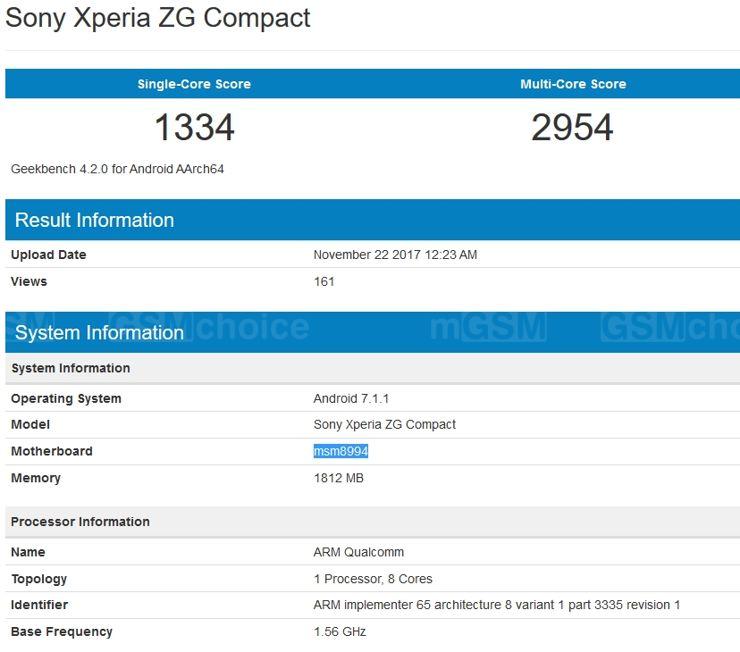Click the Geekbench 4.2.0 for Android AArch64 text
The image size is (740, 652).
coord(117,169)
